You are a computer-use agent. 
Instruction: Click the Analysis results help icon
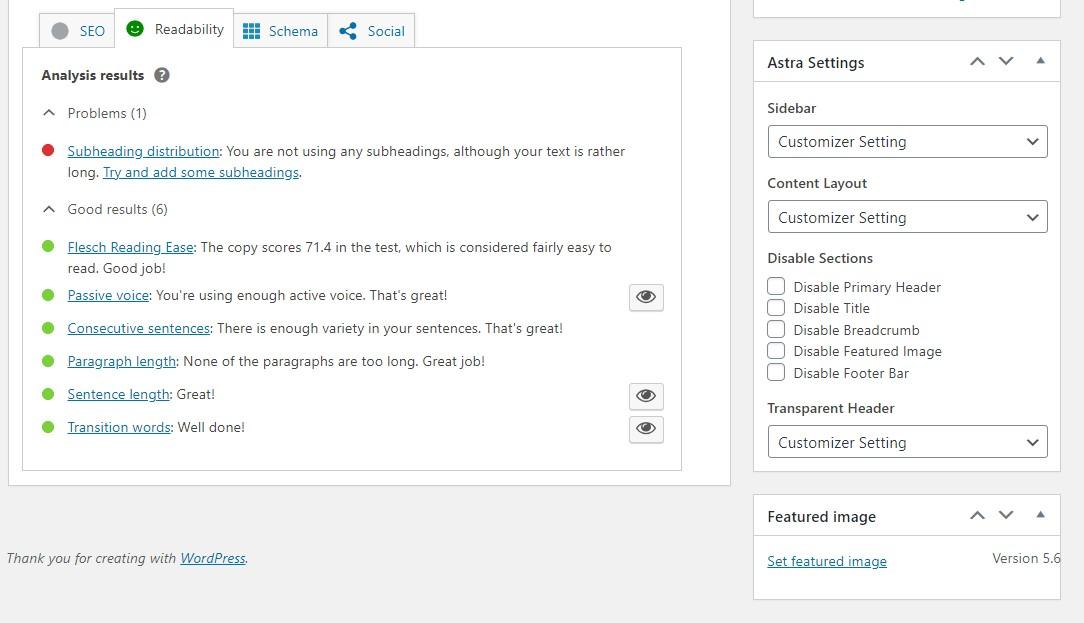[x=162, y=75]
